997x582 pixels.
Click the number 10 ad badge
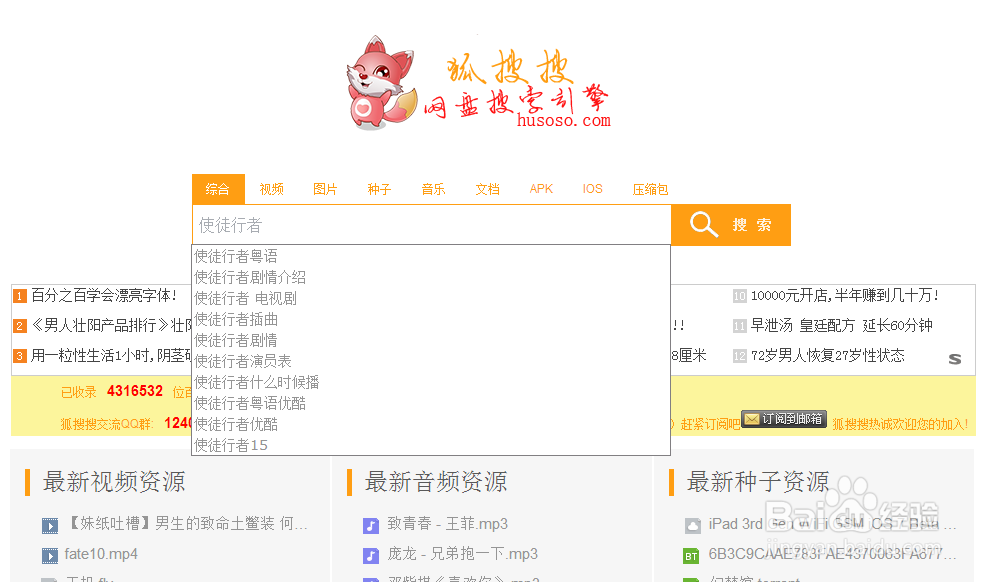pos(739,296)
